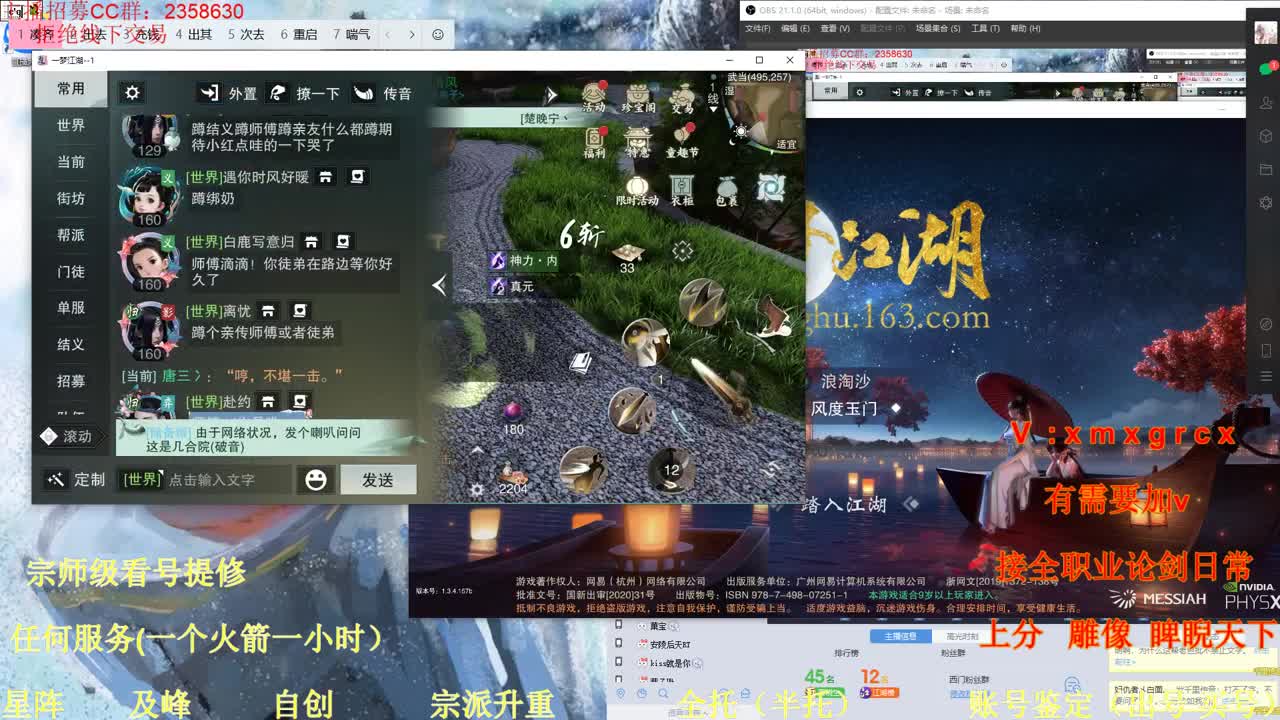Open the 福利 welfare icon
This screenshot has width=1280, height=720.
pos(594,142)
